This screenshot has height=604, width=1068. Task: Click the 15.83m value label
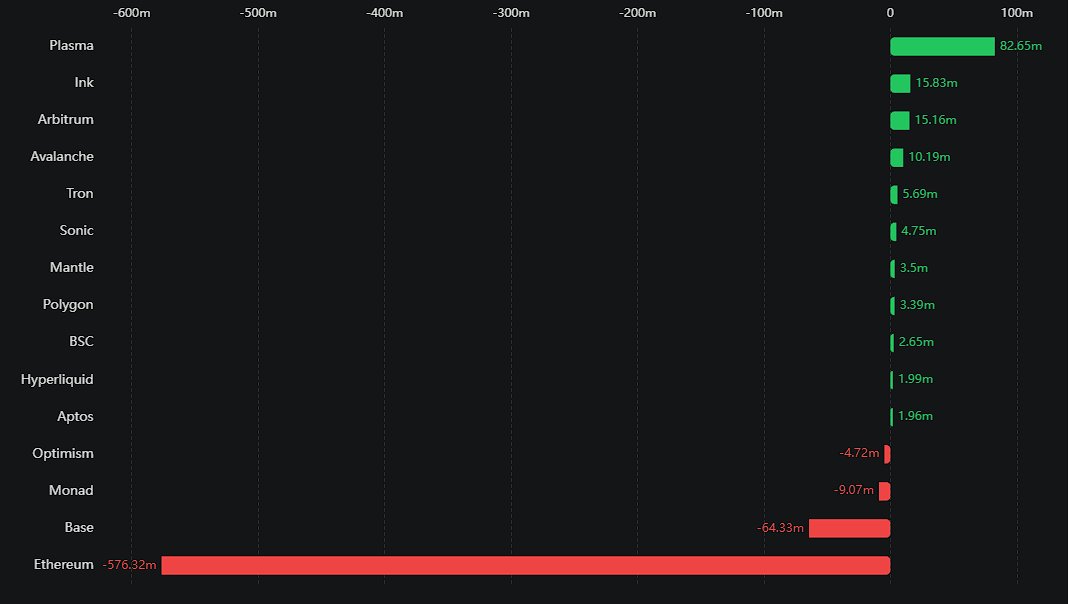coord(936,83)
